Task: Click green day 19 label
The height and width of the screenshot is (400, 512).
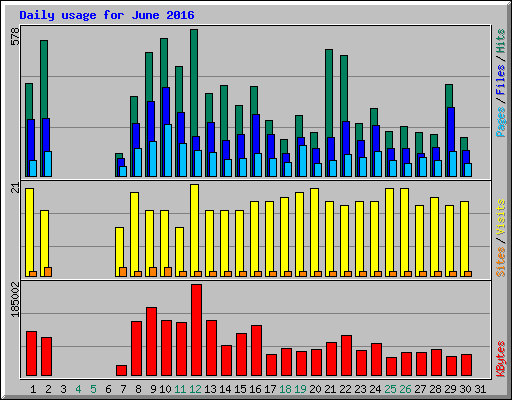Action: [x=300, y=389]
